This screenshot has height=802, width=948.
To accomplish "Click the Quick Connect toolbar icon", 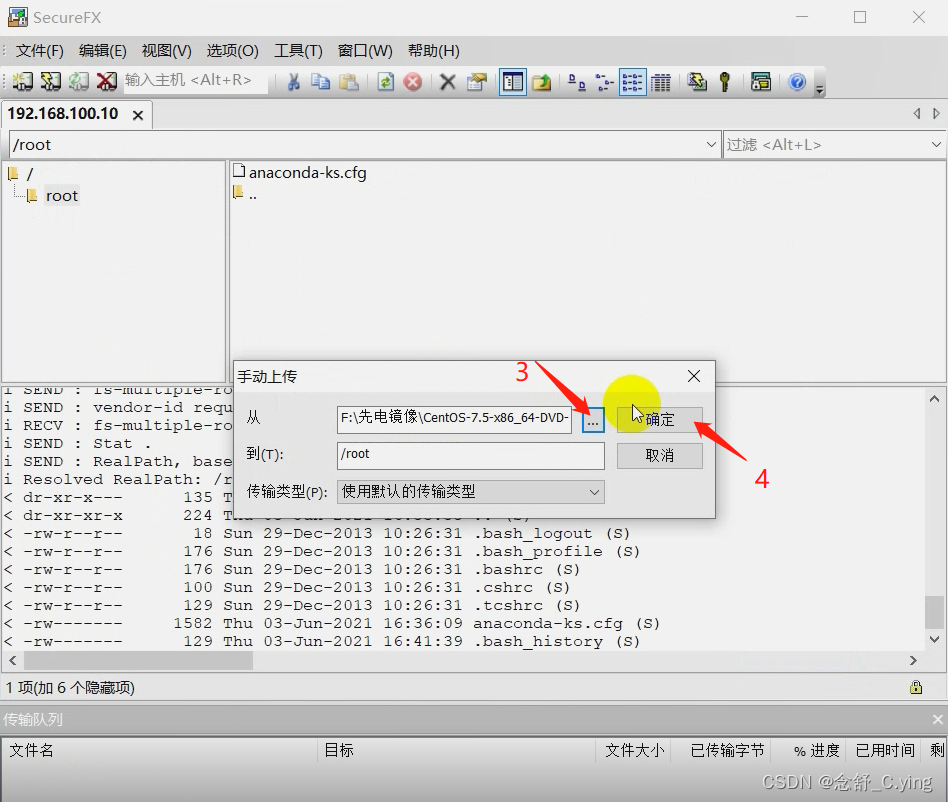I will pyautogui.click(x=51, y=81).
